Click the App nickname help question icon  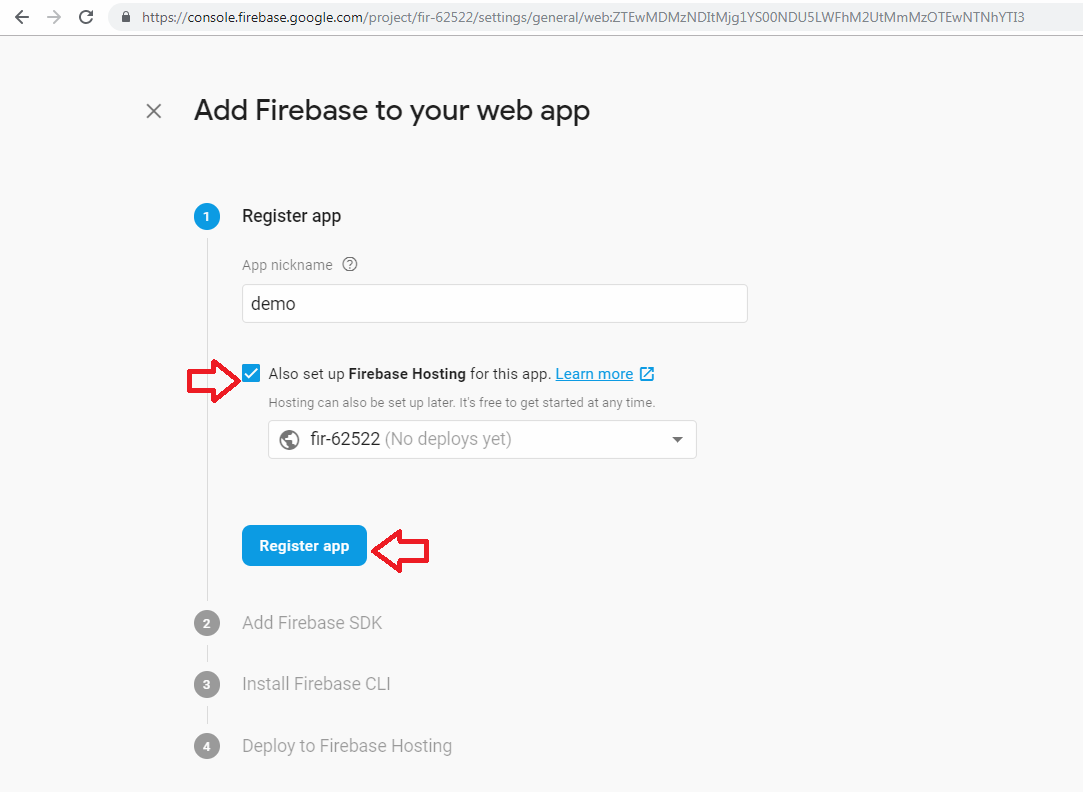pos(349,265)
